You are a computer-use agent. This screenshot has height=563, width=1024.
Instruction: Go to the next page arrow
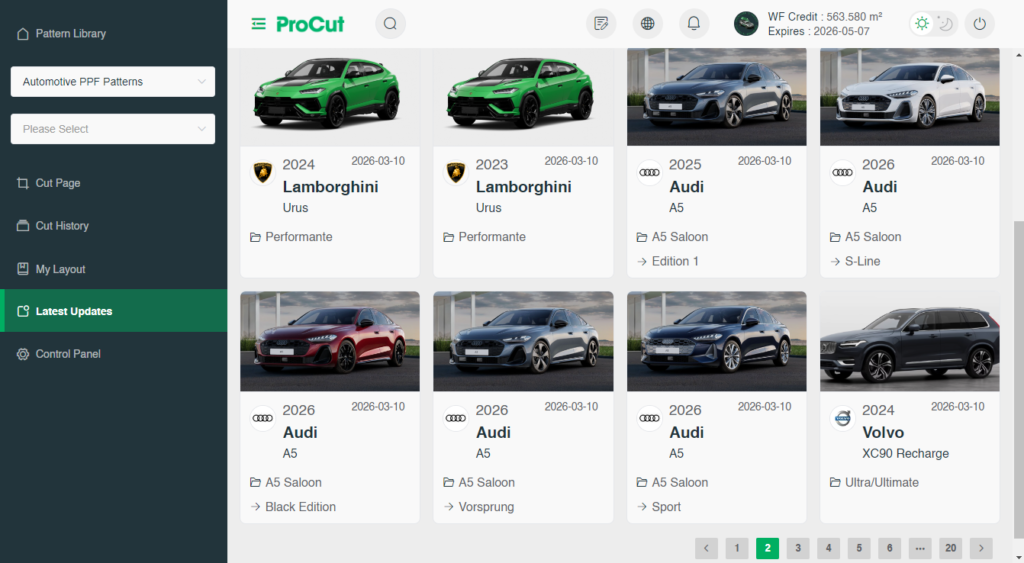click(981, 548)
